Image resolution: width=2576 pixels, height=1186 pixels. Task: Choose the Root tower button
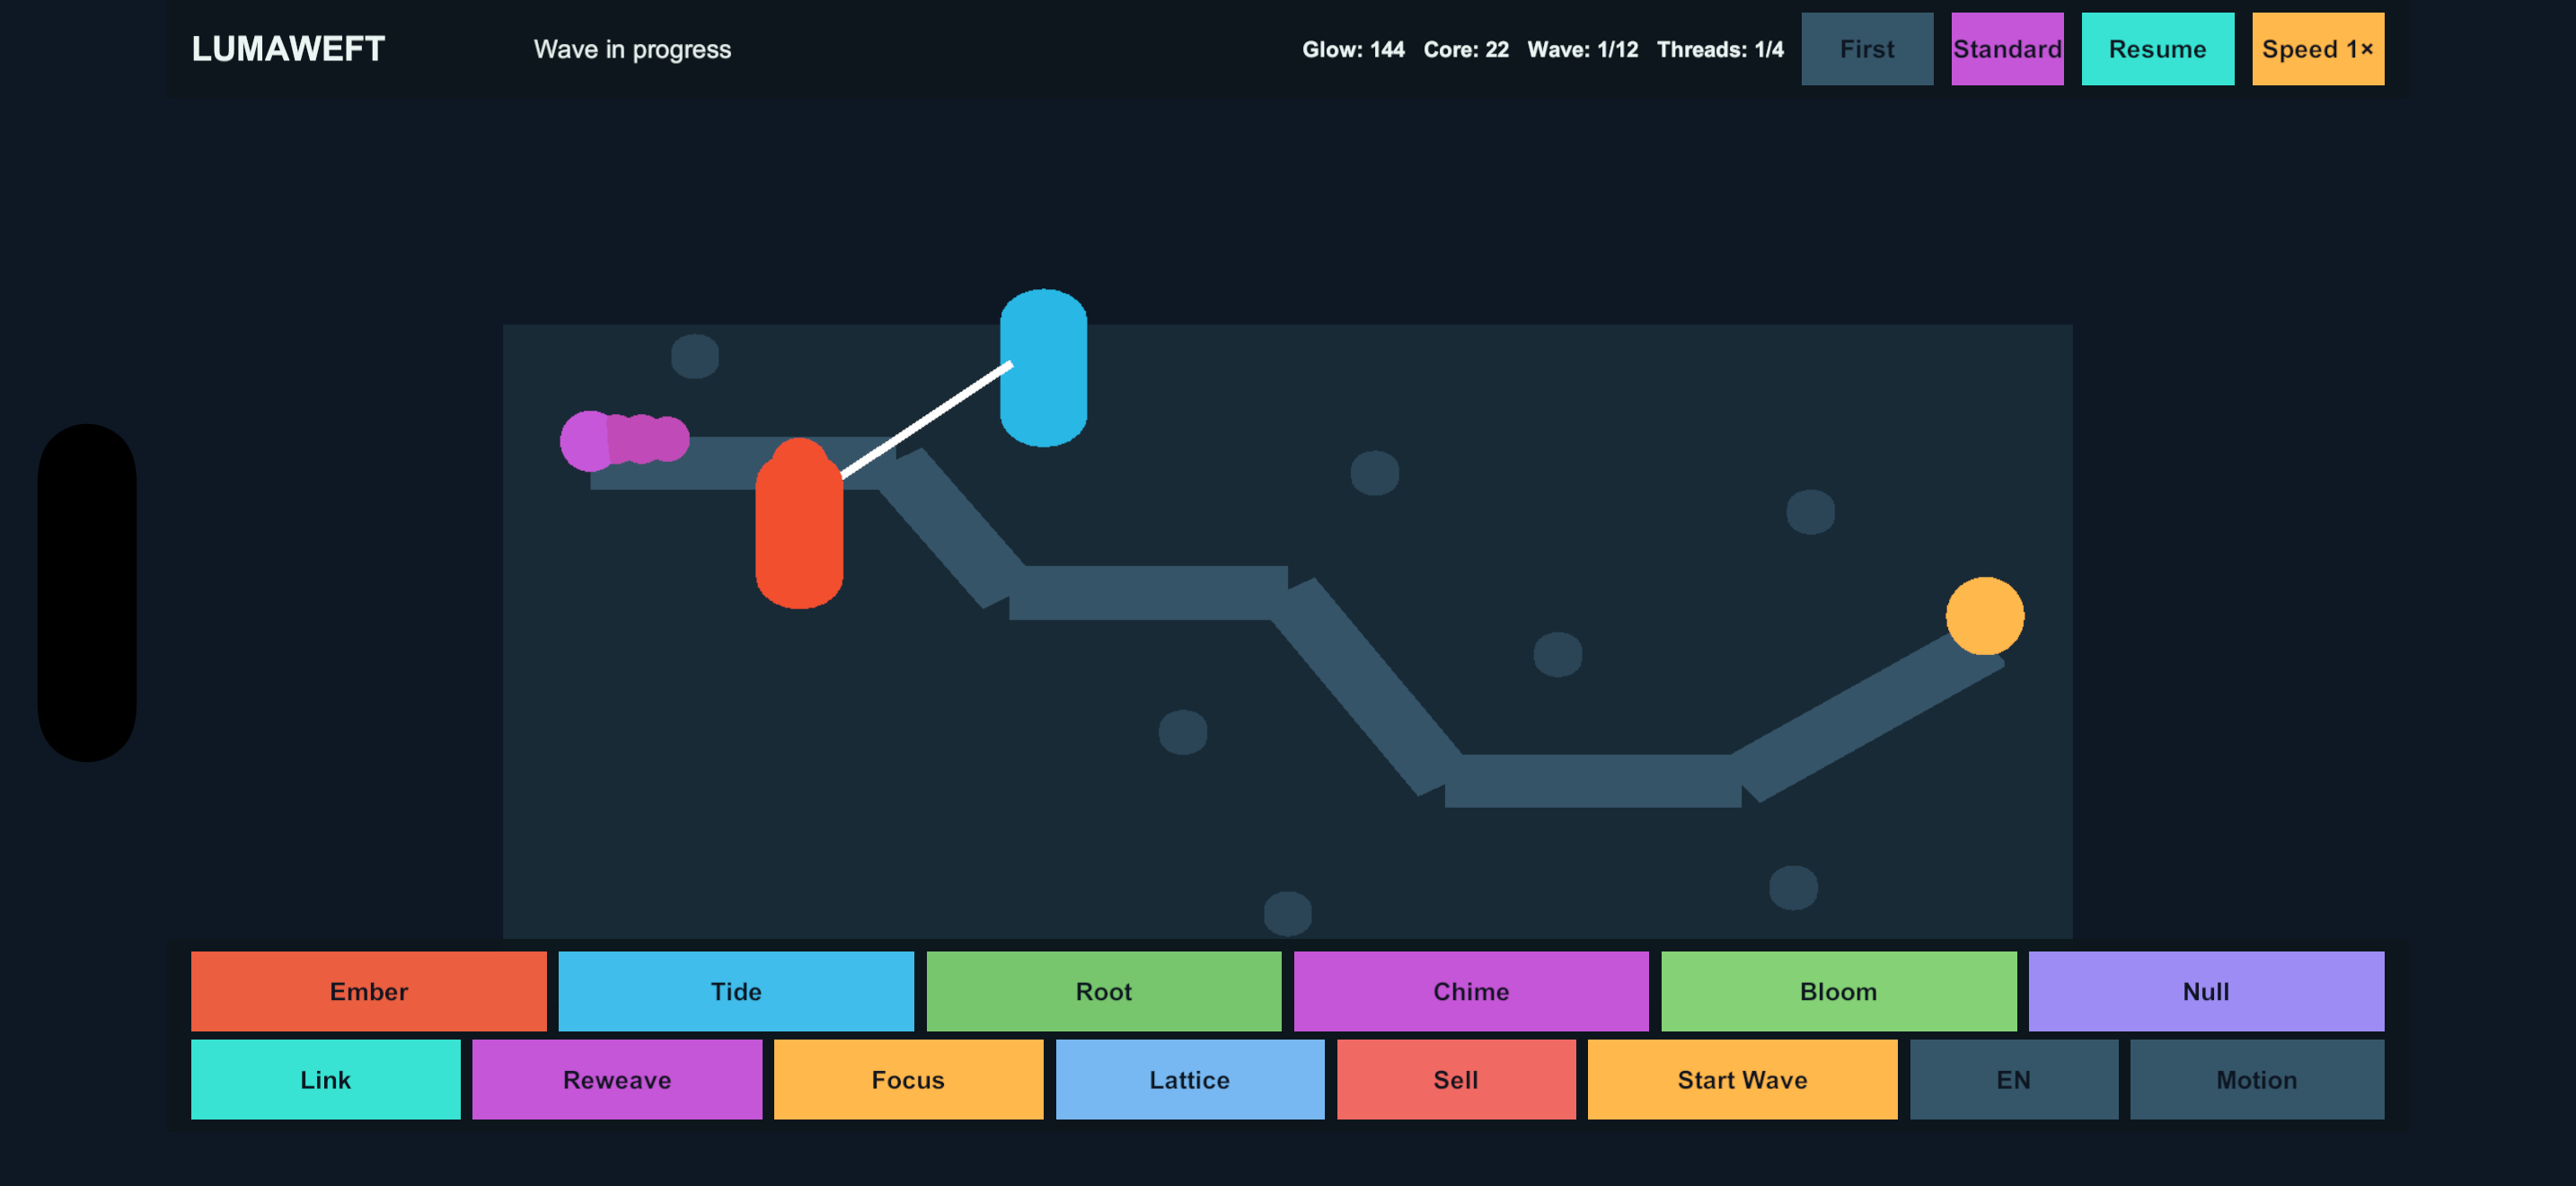pyautogui.click(x=1103, y=991)
